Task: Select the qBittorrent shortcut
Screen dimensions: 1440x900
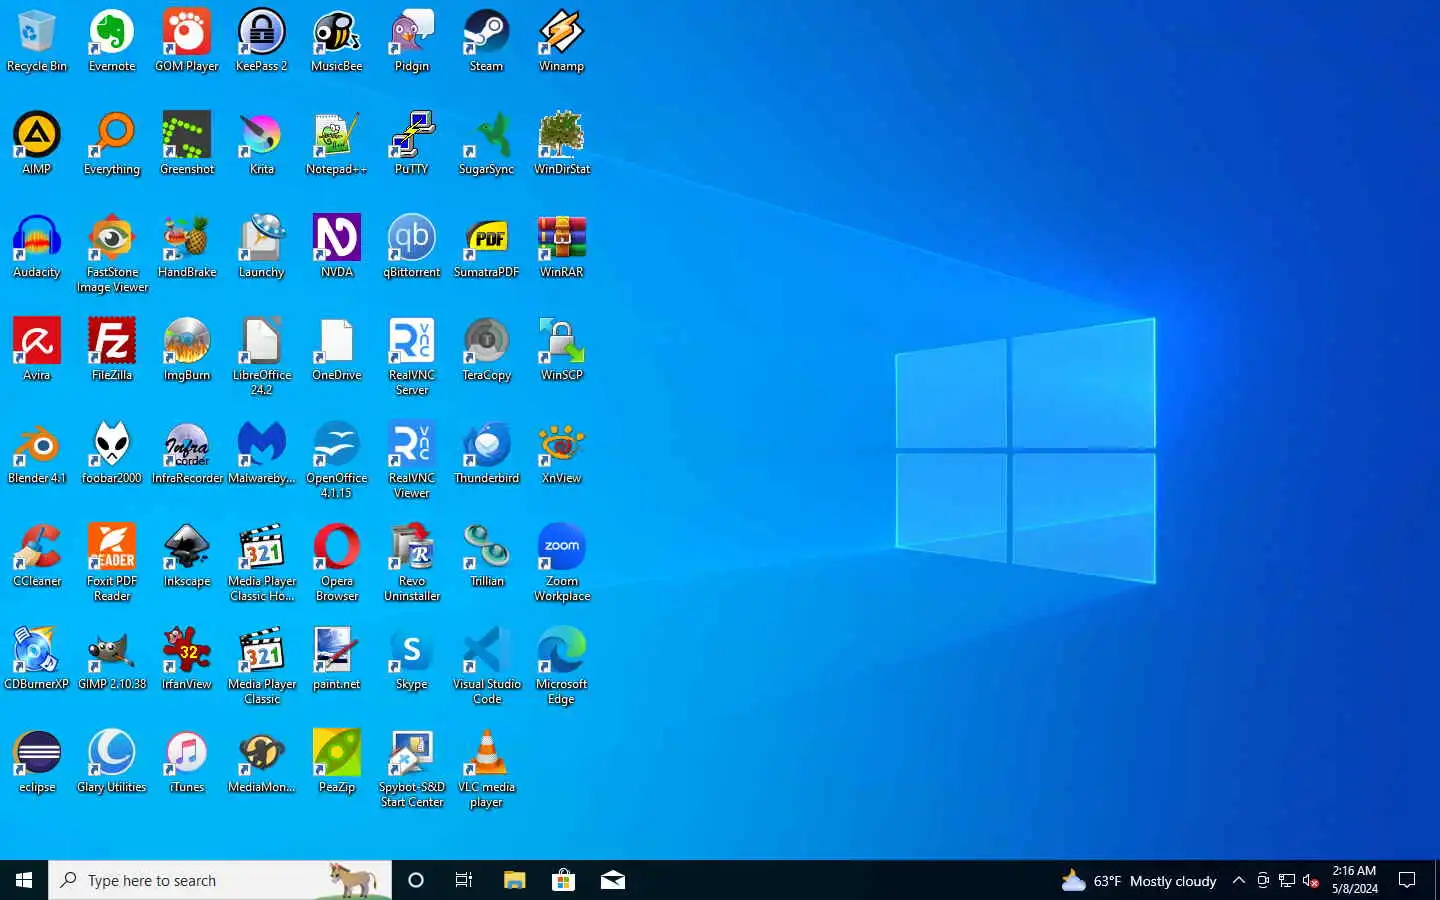Action: click(412, 247)
